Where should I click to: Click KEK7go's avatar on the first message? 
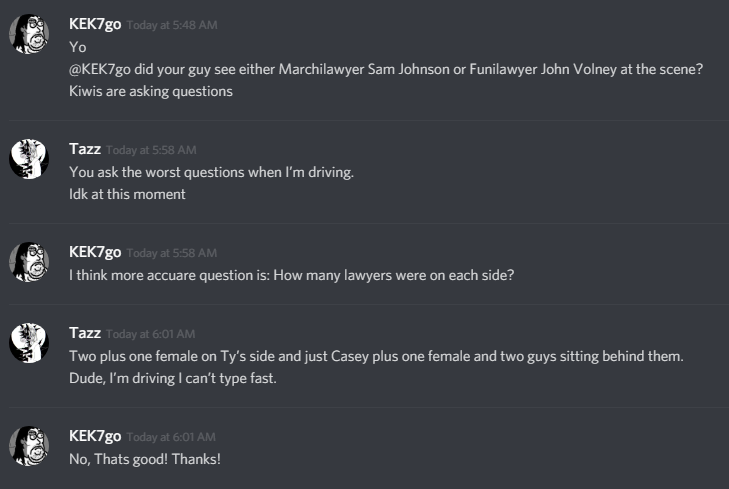(29, 34)
